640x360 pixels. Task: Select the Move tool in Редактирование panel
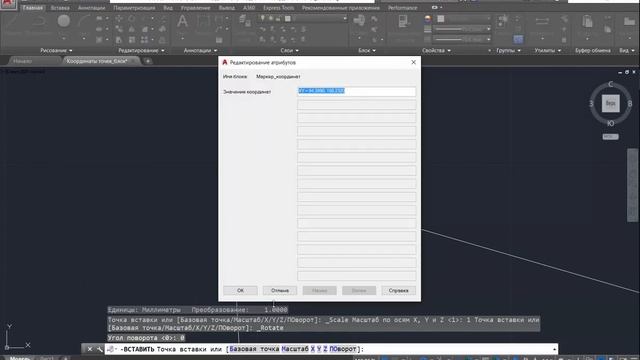[119, 19]
